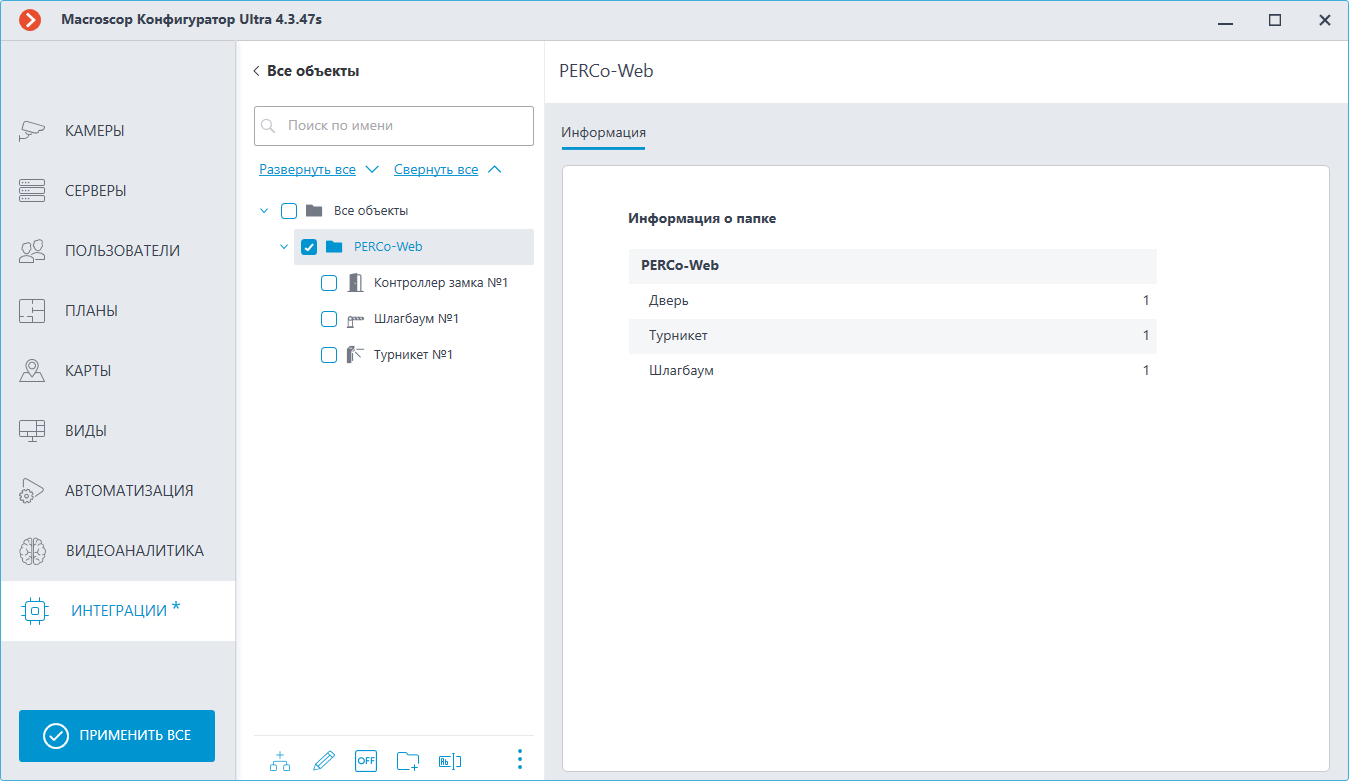Click the map pin icon beside Карты
The image size is (1349, 781).
[x=32, y=371]
